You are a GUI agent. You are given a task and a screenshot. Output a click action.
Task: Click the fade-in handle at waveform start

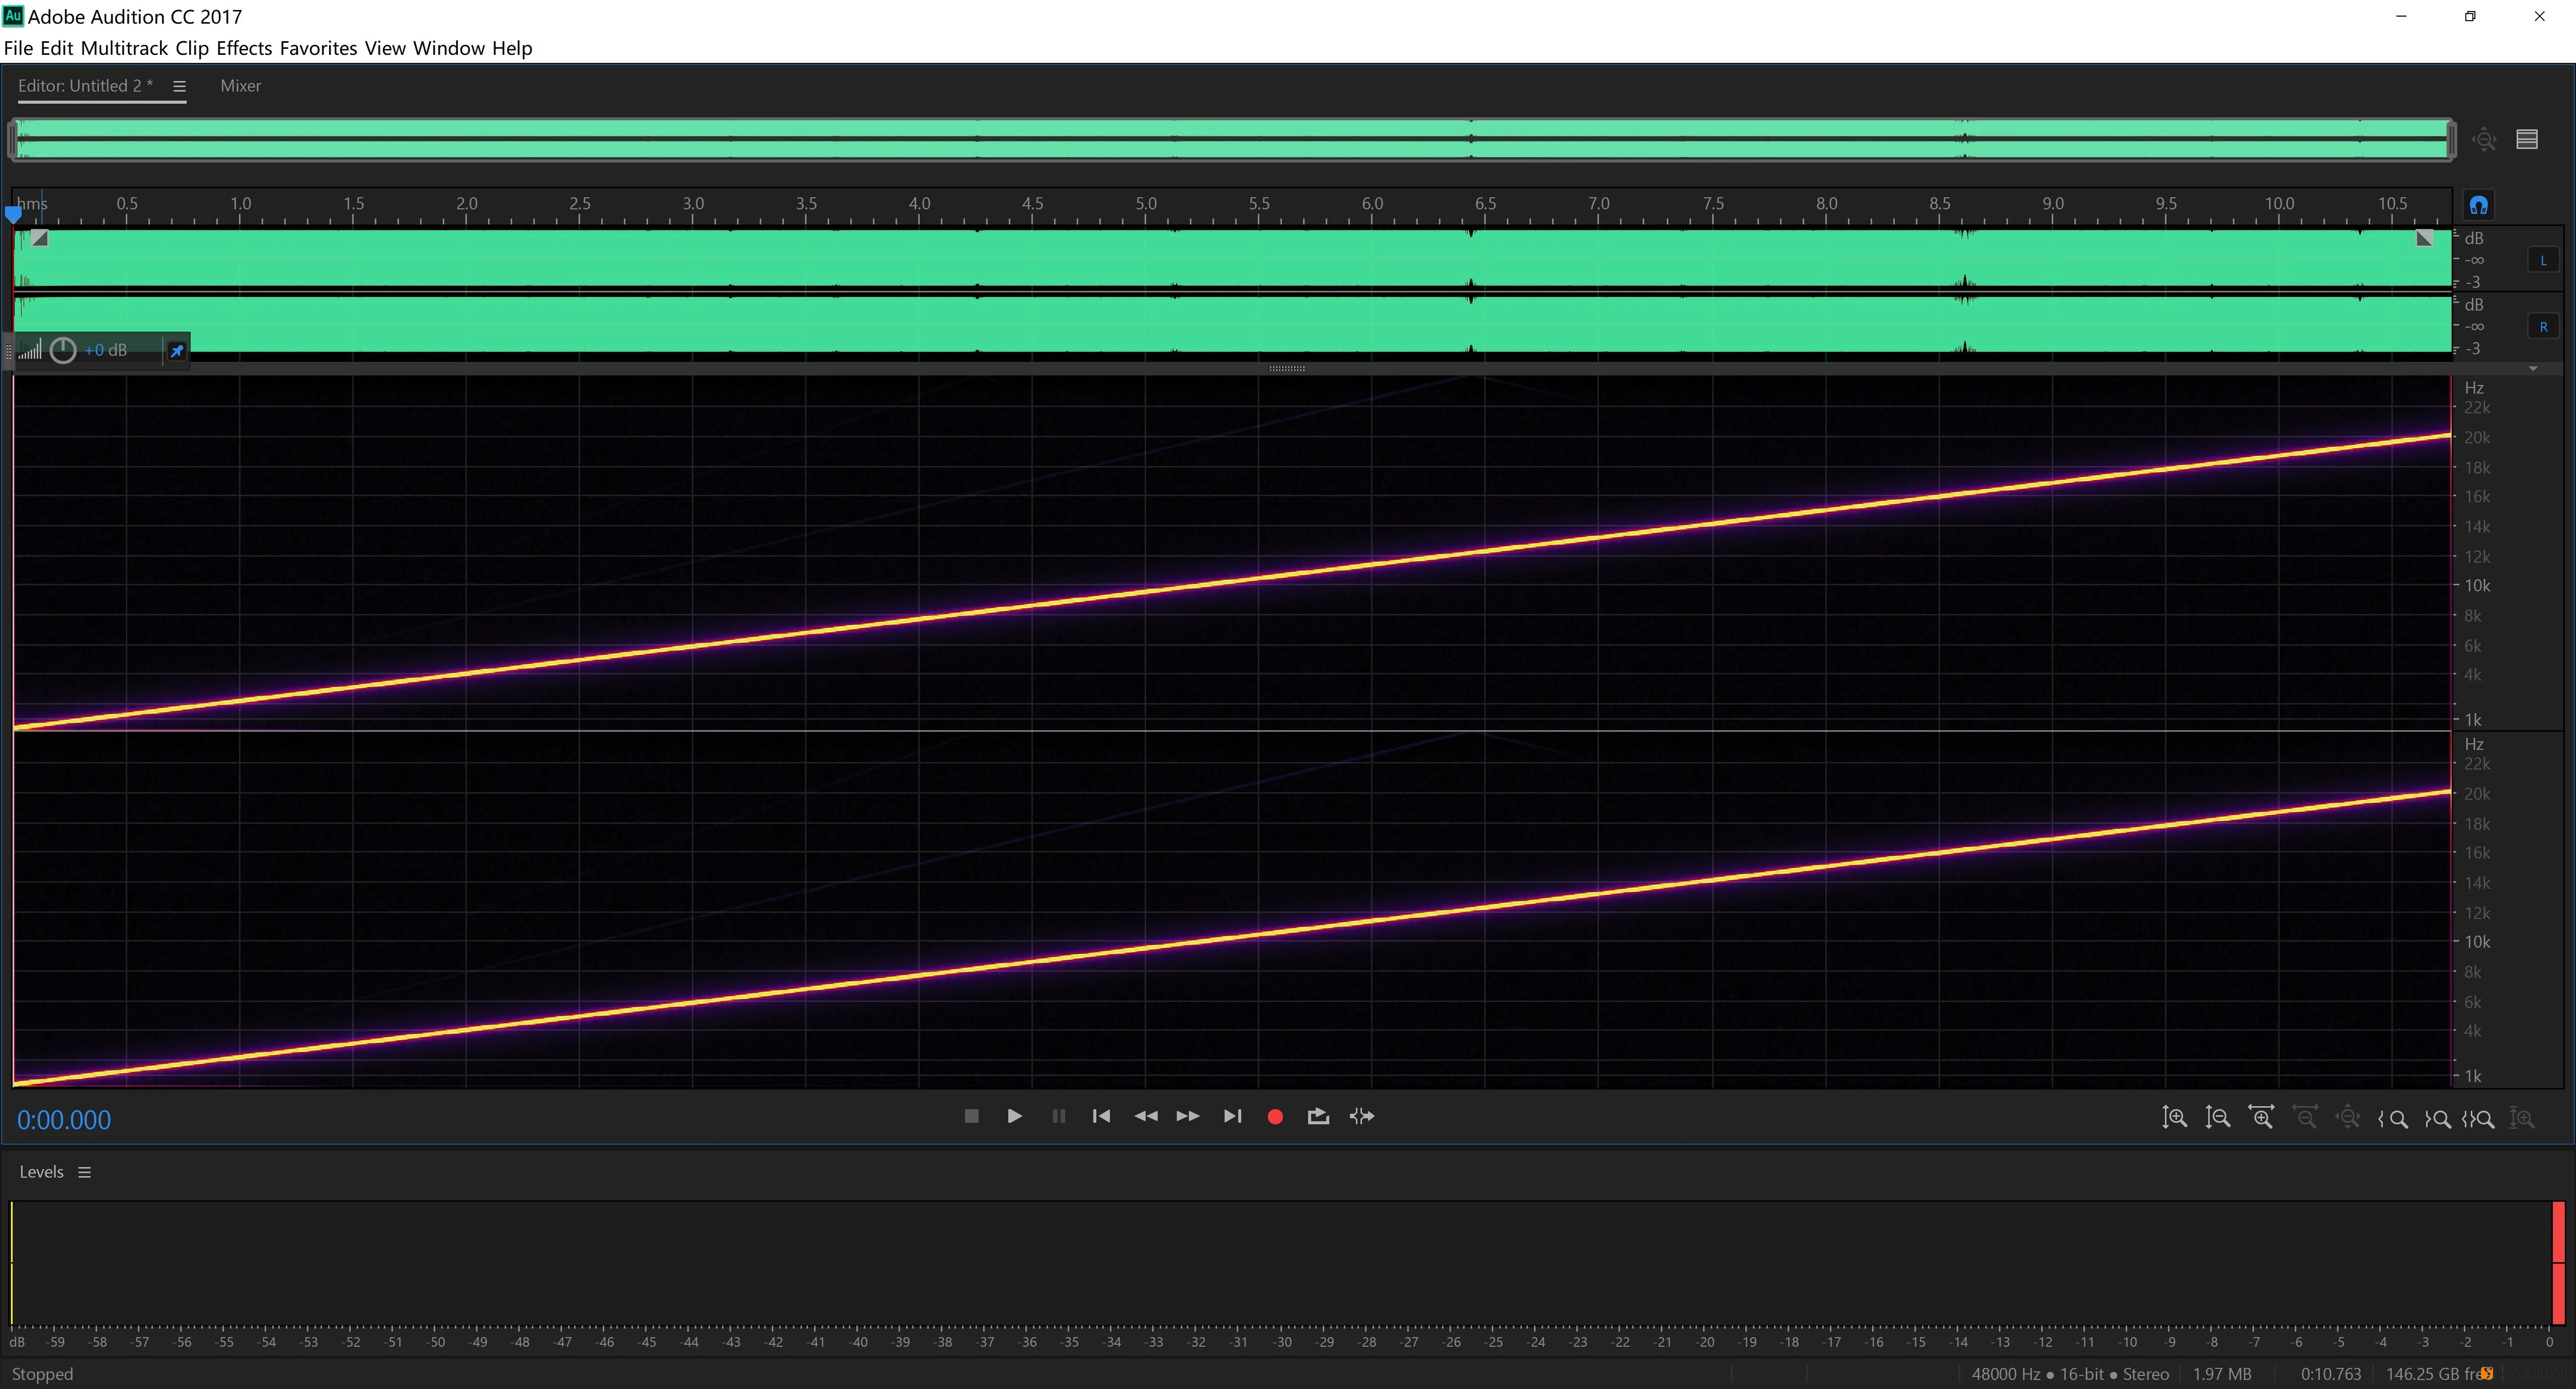[x=39, y=238]
